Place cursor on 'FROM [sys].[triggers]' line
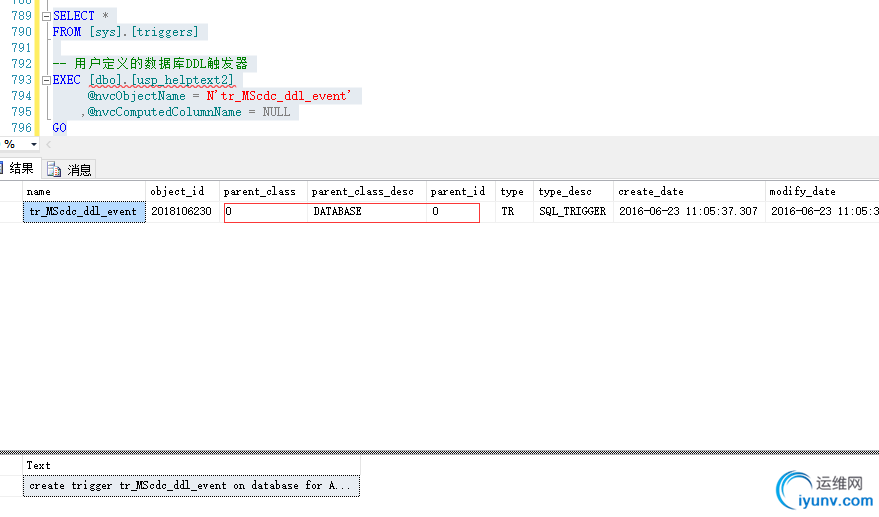879x517 pixels. [x=126, y=32]
